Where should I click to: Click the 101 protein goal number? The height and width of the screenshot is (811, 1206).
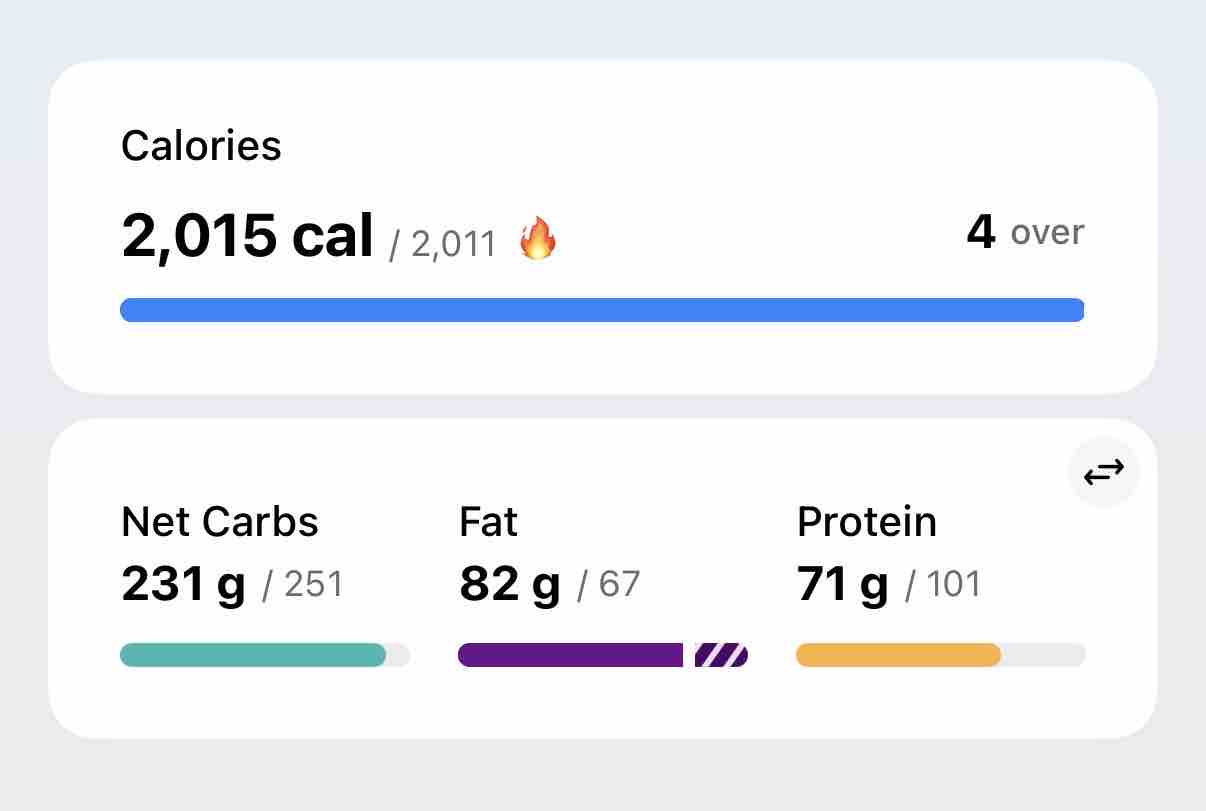(954, 584)
